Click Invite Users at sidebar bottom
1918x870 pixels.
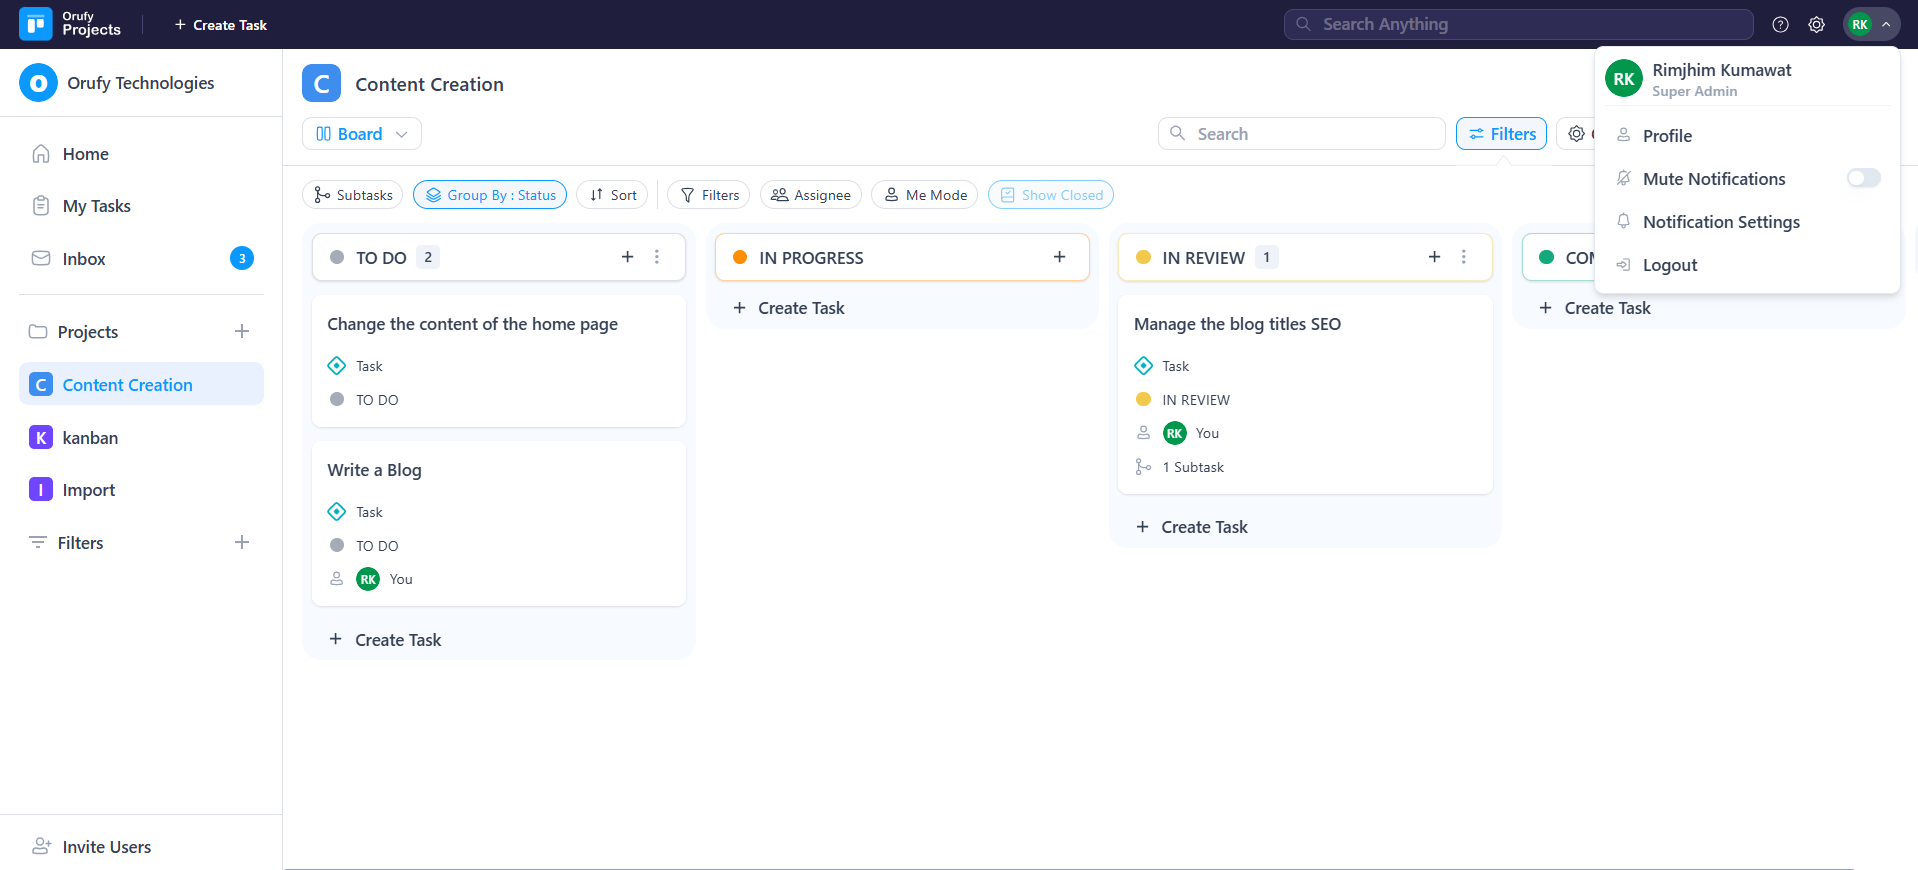[x=106, y=847]
